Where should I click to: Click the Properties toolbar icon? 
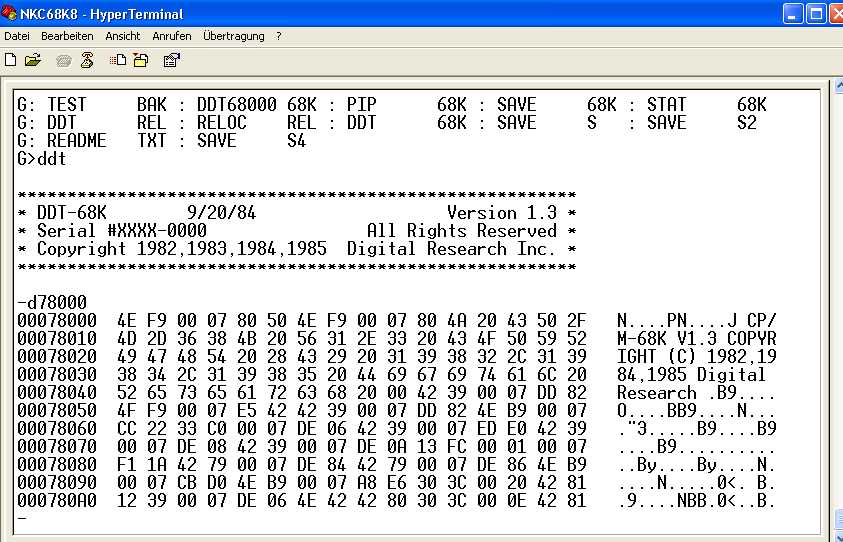[172, 60]
